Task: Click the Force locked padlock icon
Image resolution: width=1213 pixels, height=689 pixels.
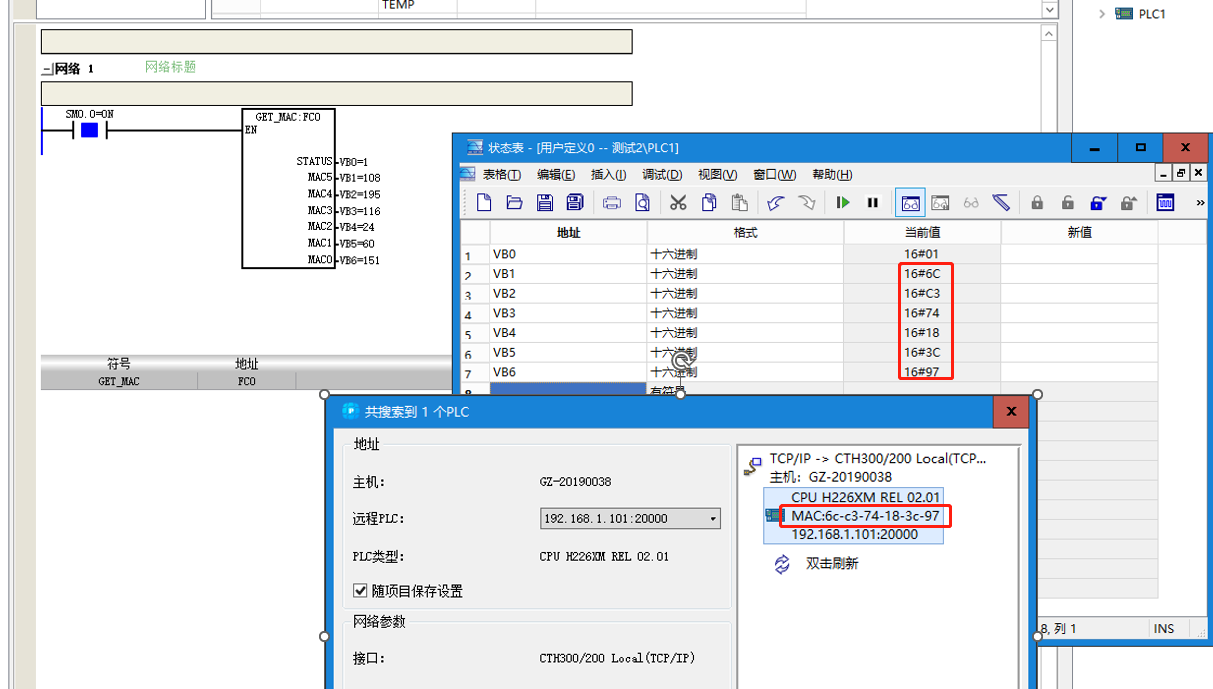Action: [x=1037, y=203]
